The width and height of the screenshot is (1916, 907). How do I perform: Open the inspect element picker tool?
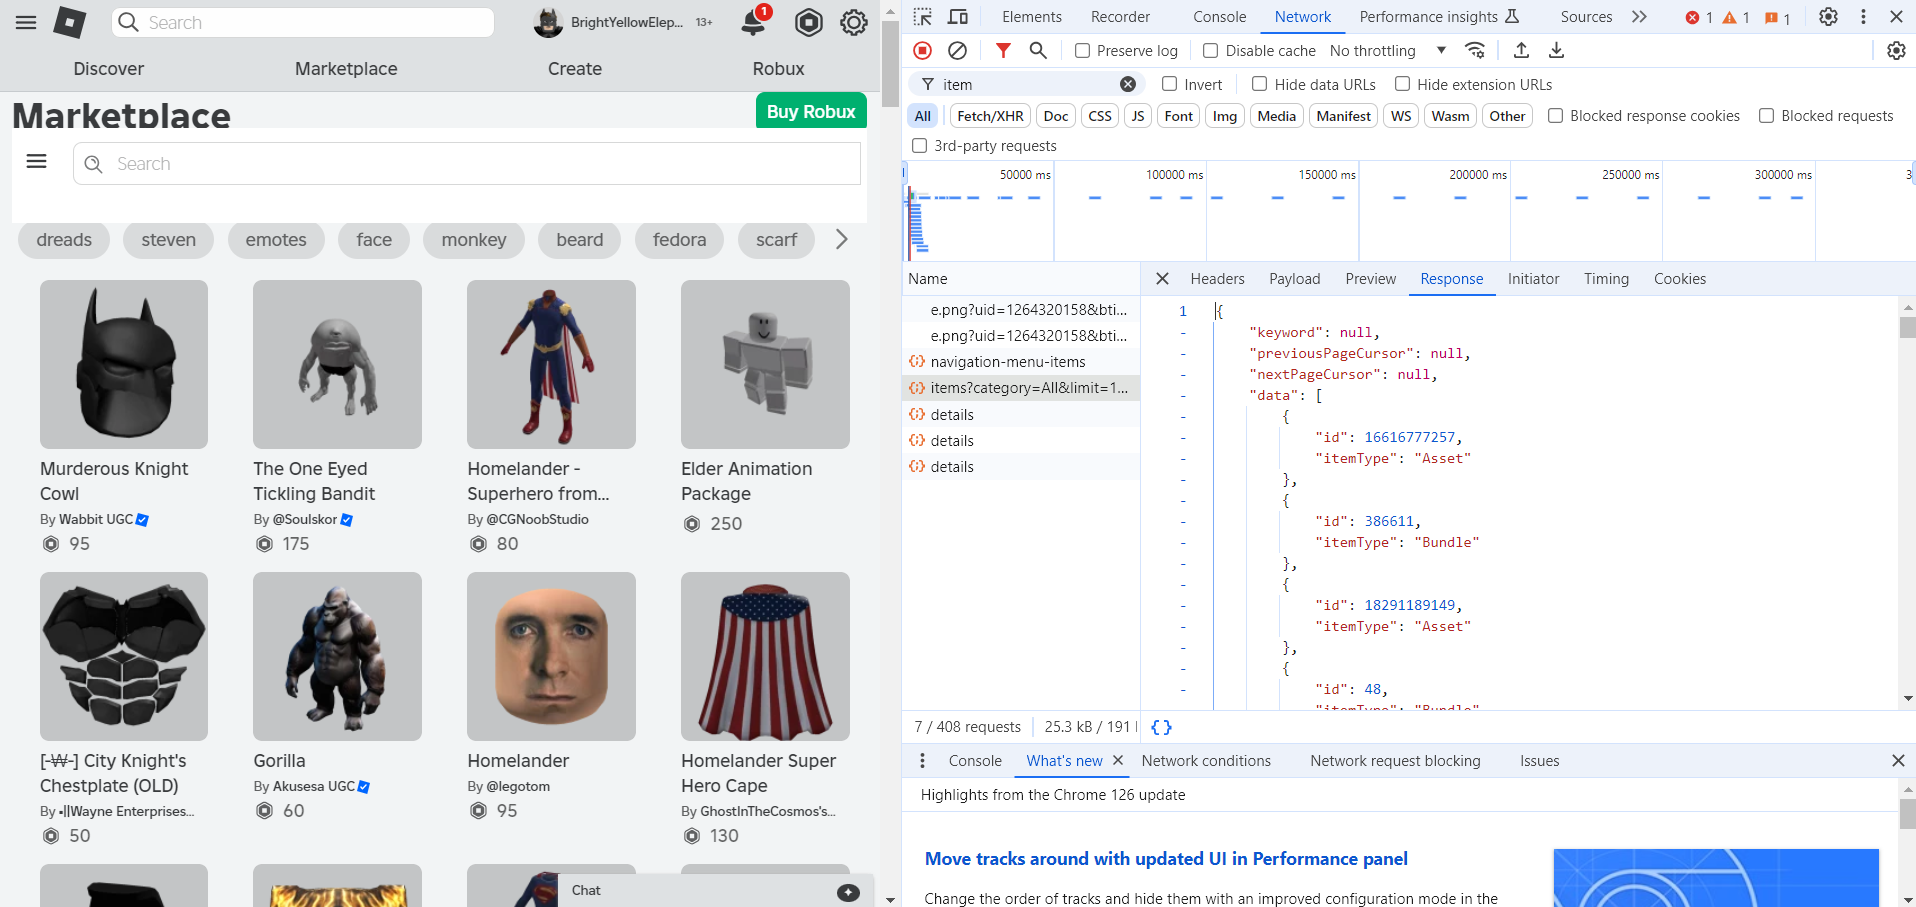[x=923, y=17]
